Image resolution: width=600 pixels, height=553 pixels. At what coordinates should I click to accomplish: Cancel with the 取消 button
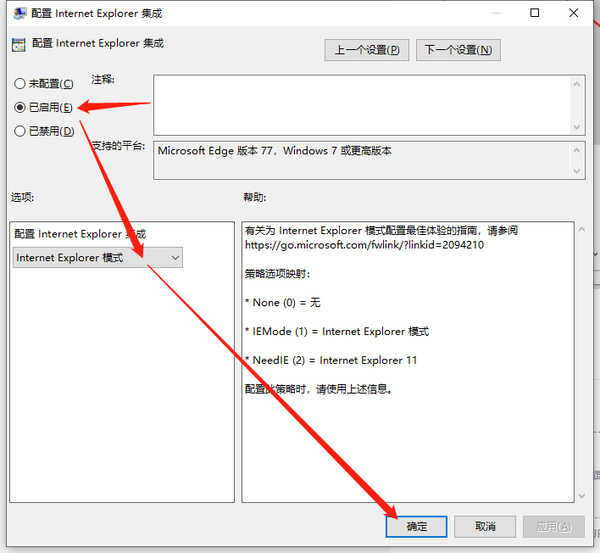point(485,527)
